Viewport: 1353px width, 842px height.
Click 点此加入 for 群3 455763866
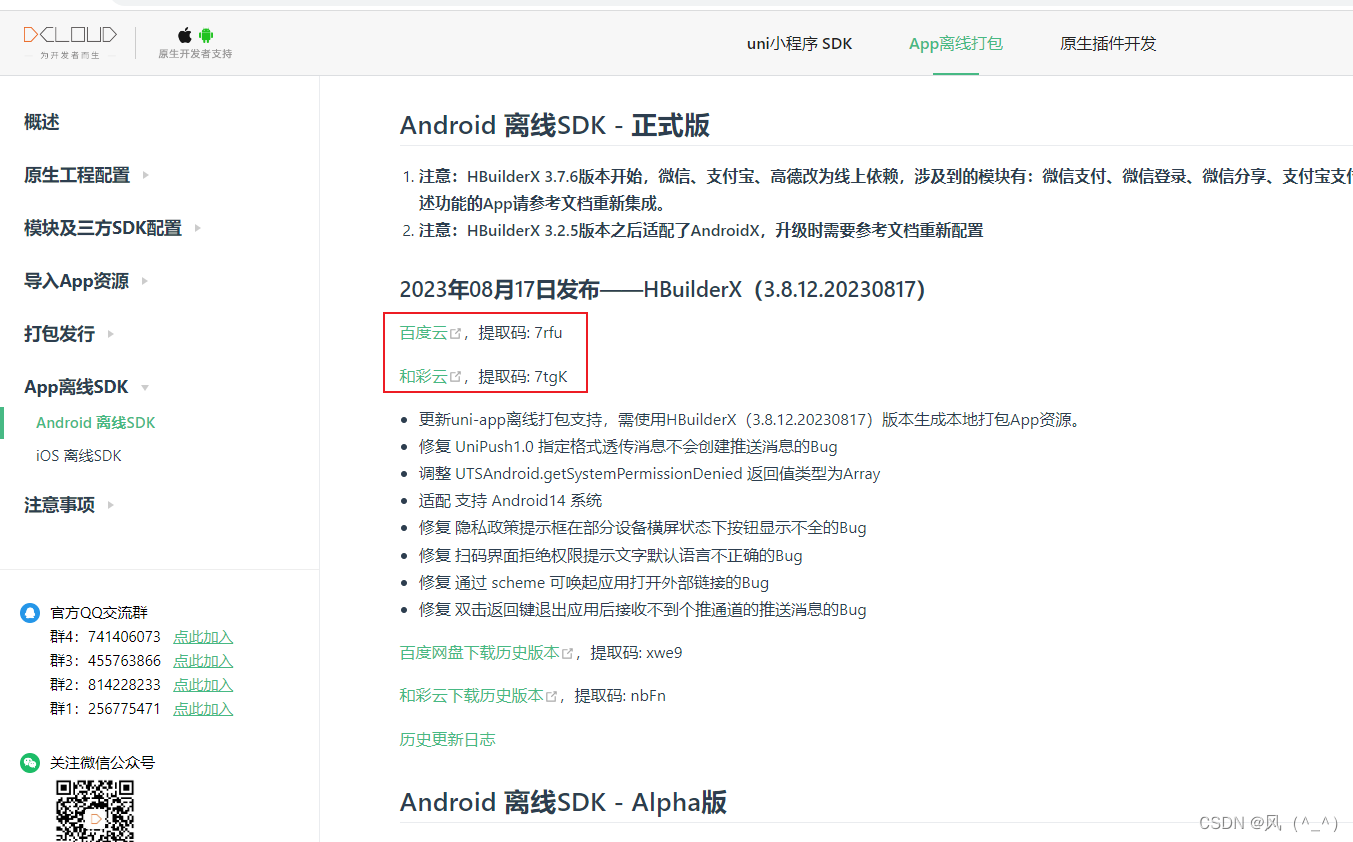[203, 661]
